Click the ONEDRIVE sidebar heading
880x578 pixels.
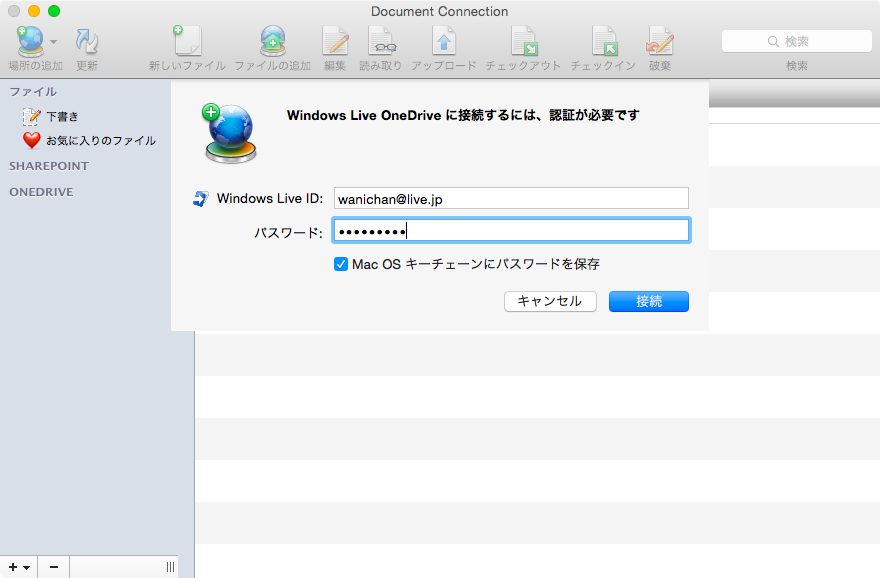(41, 192)
